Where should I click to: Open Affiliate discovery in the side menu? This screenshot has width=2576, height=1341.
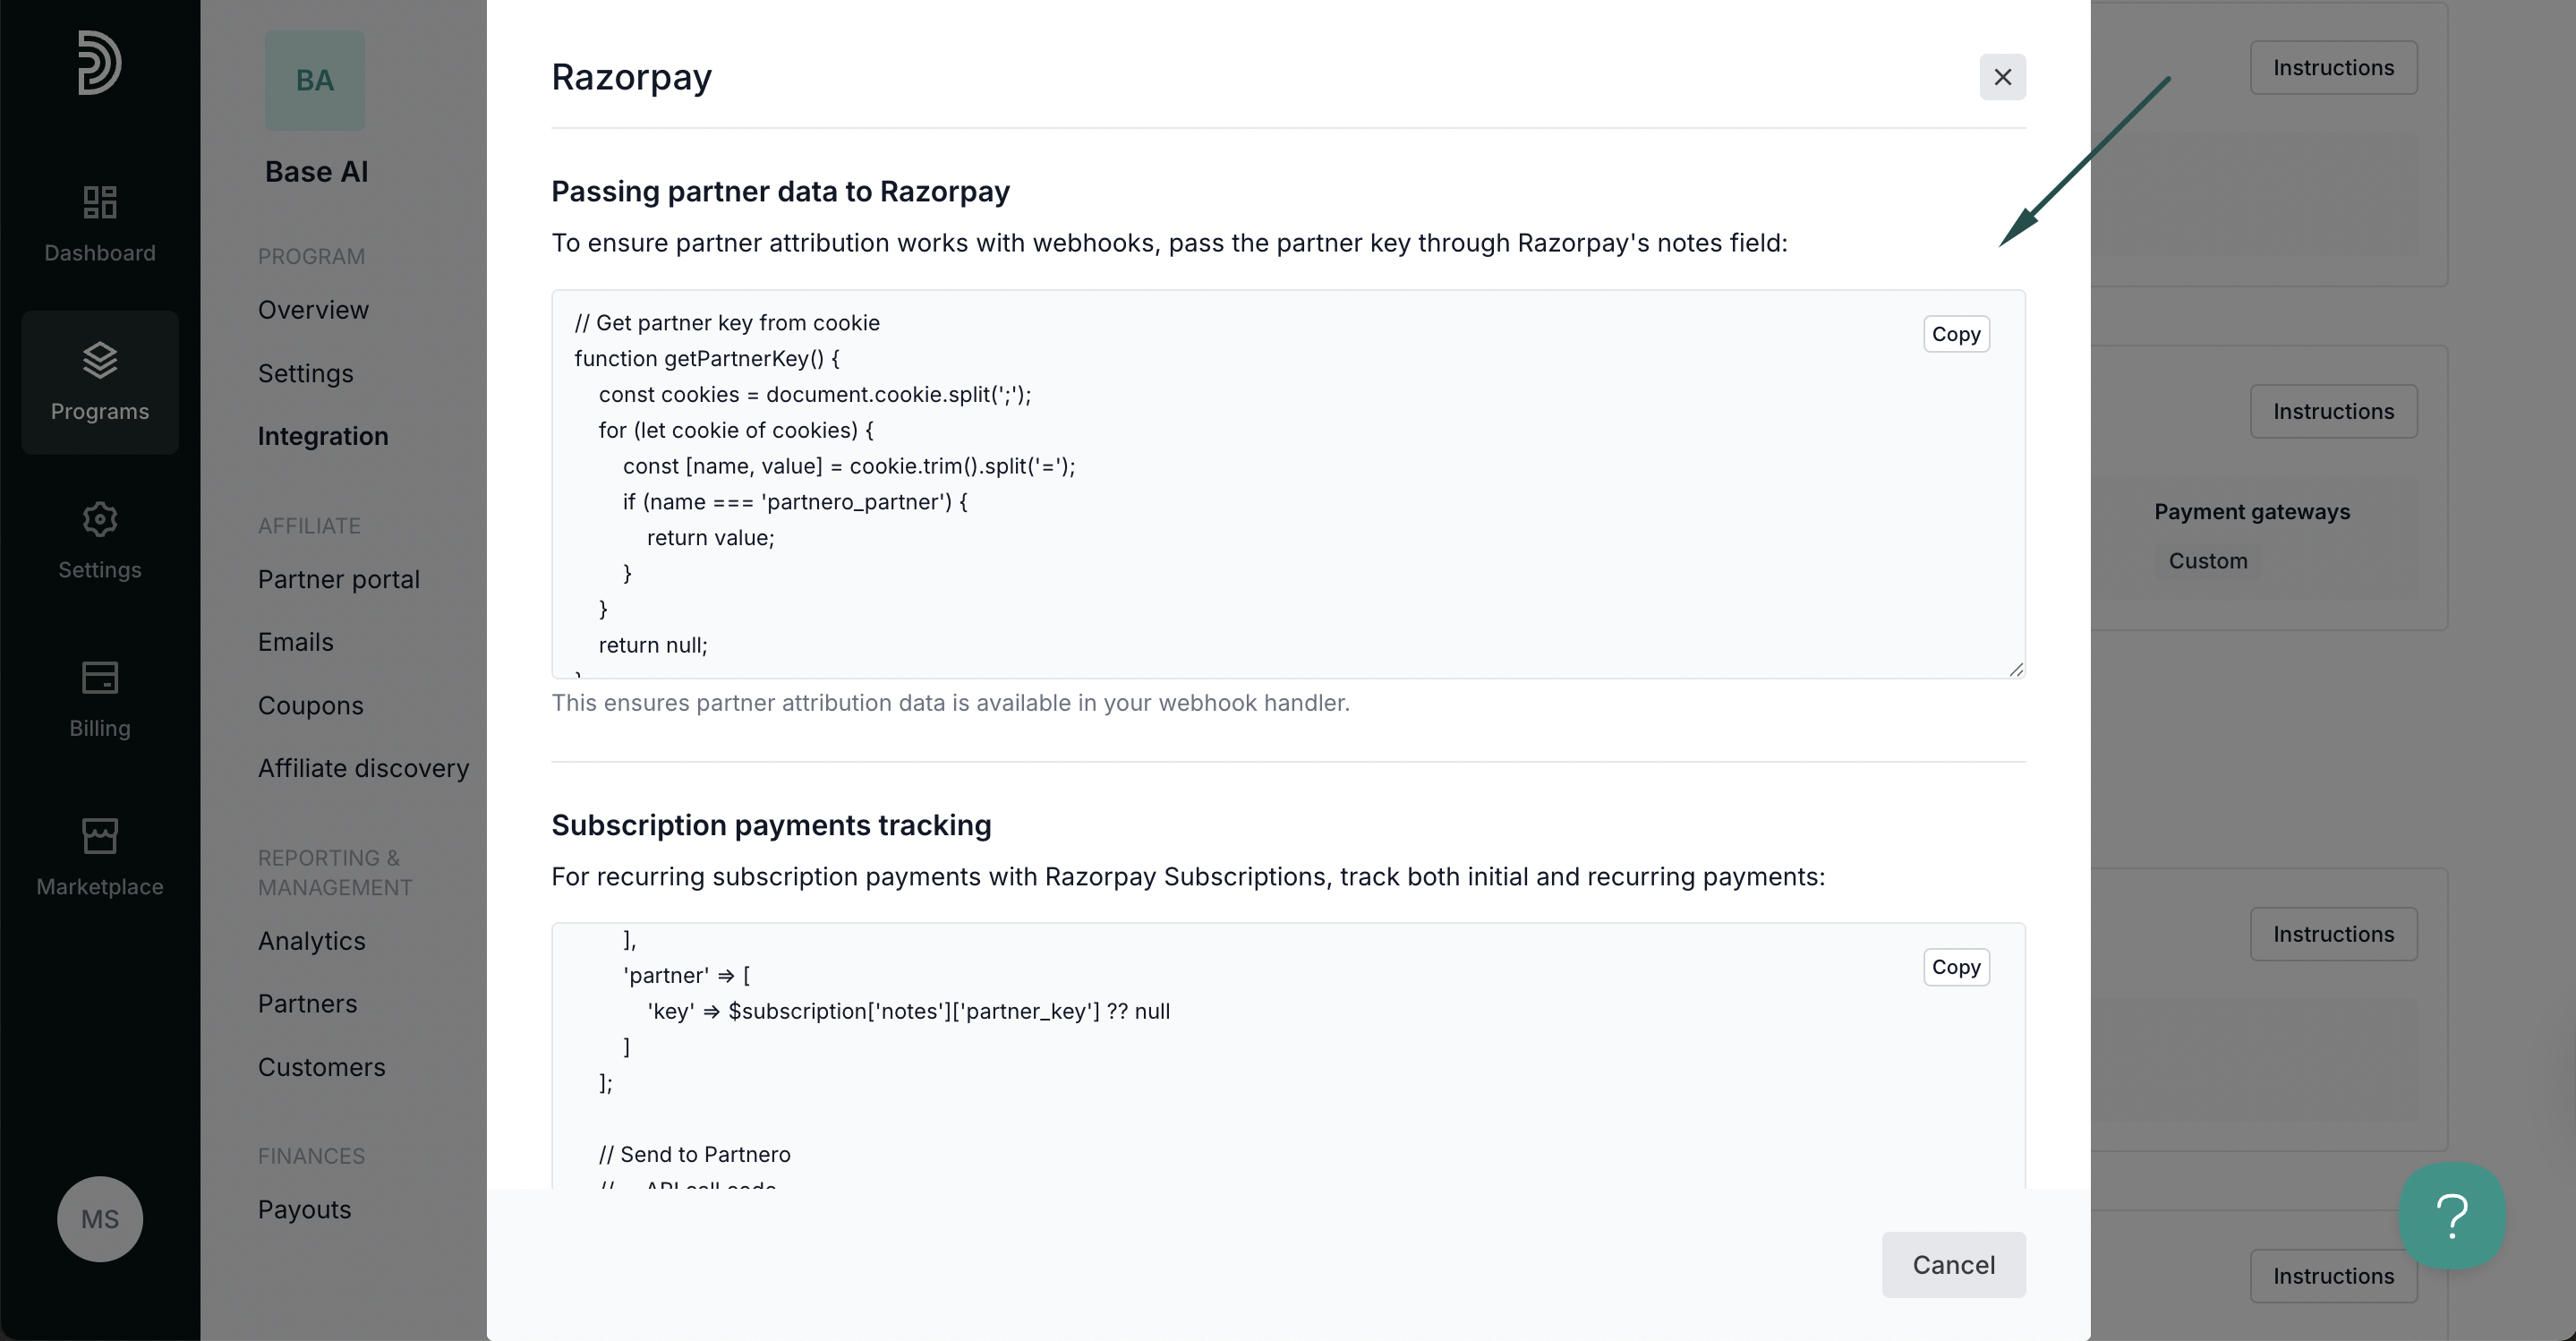pyautogui.click(x=364, y=768)
